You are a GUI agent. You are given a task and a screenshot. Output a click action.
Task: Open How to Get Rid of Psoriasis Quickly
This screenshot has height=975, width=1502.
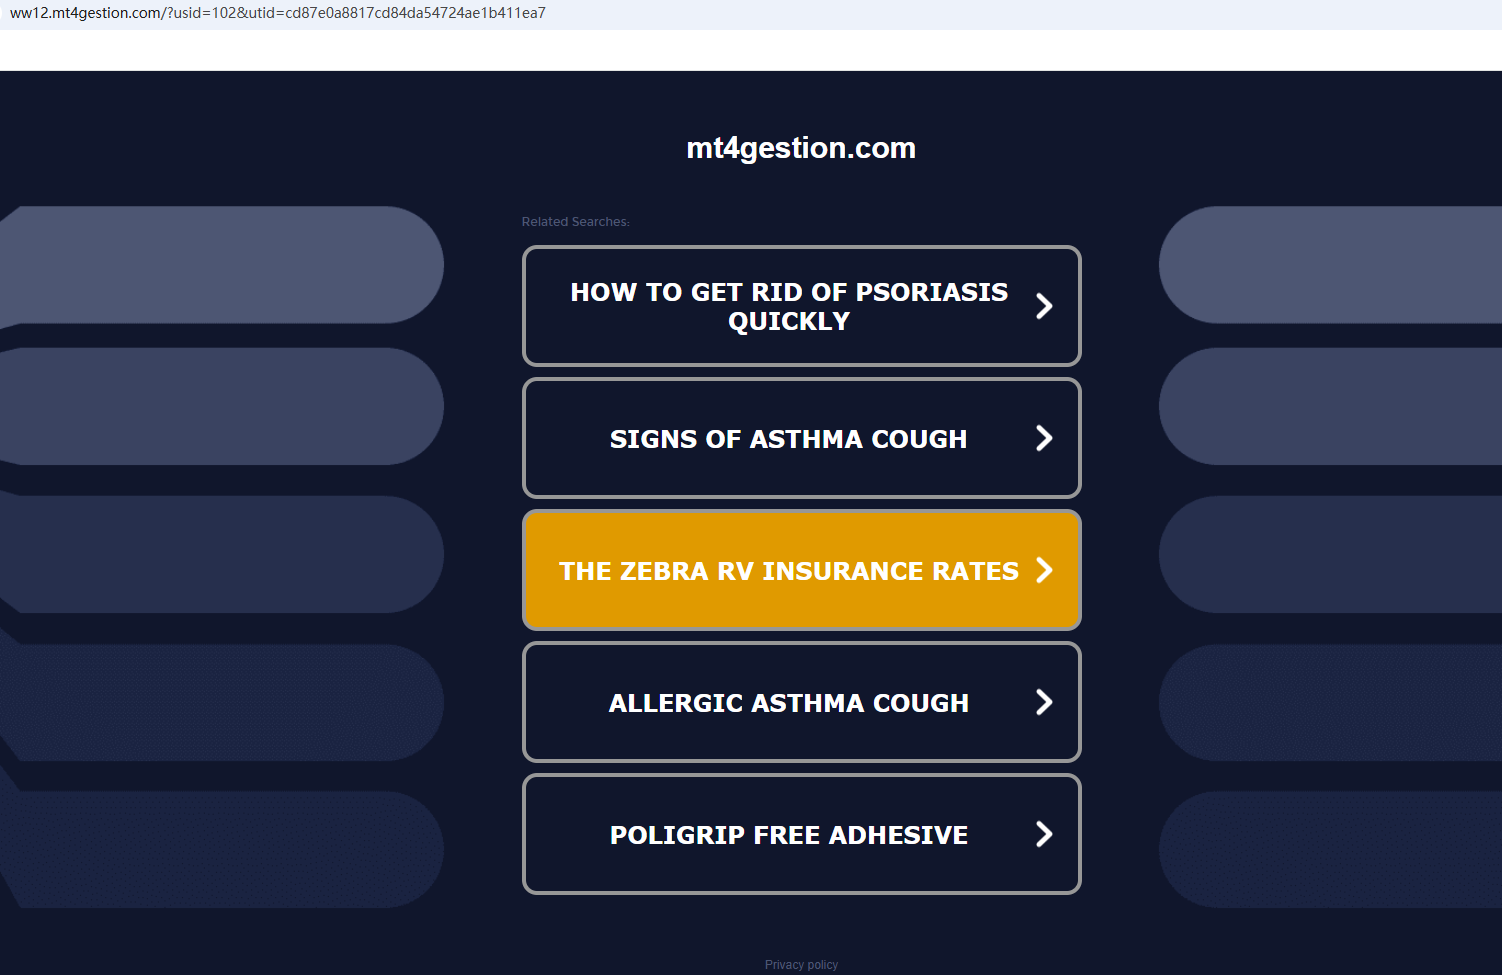[x=788, y=306]
